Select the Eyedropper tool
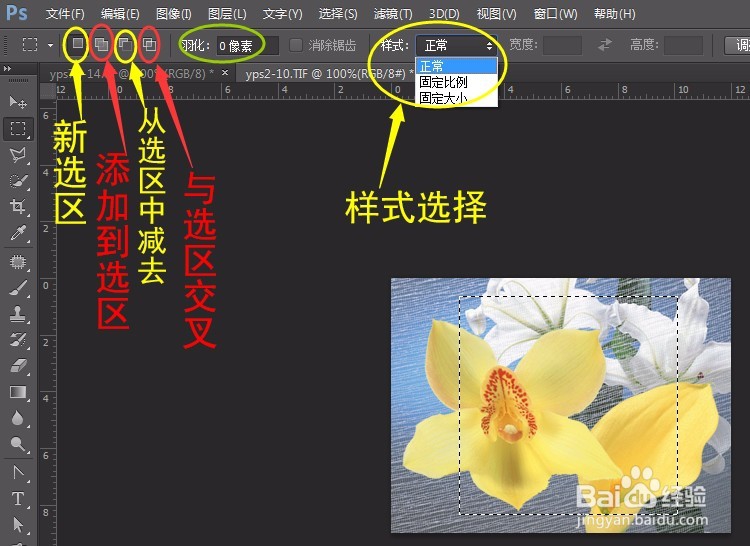 [18, 233]
